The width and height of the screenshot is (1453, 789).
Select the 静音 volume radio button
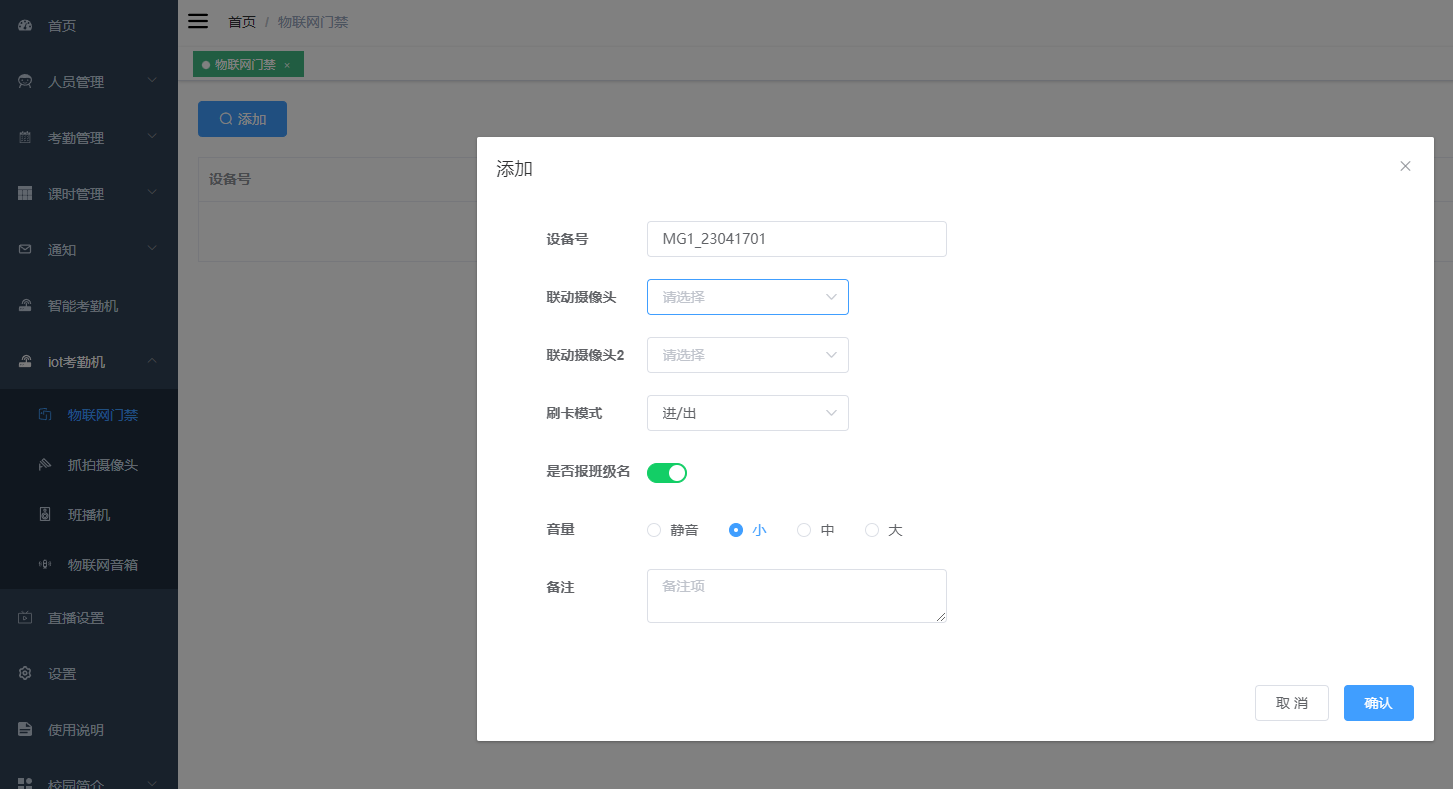click(x=654, y=530)
